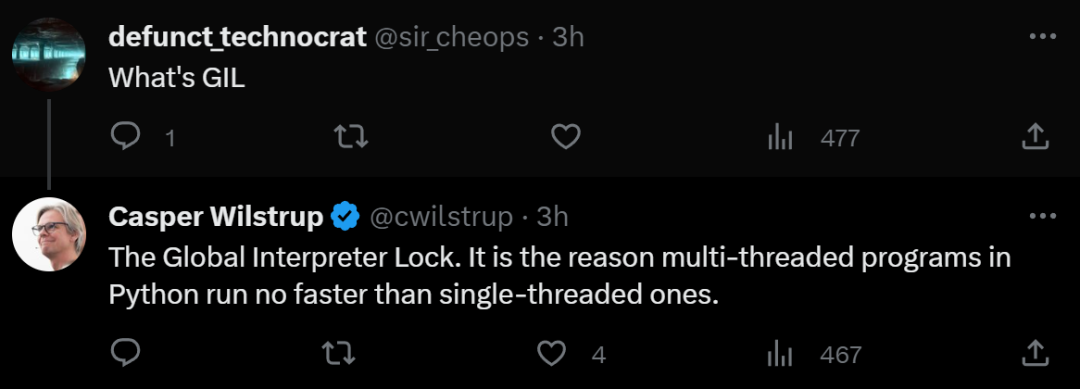Retweet the "What's GIL" tweet
Viewport: 1080px width, 389px height.
(351, 137)
